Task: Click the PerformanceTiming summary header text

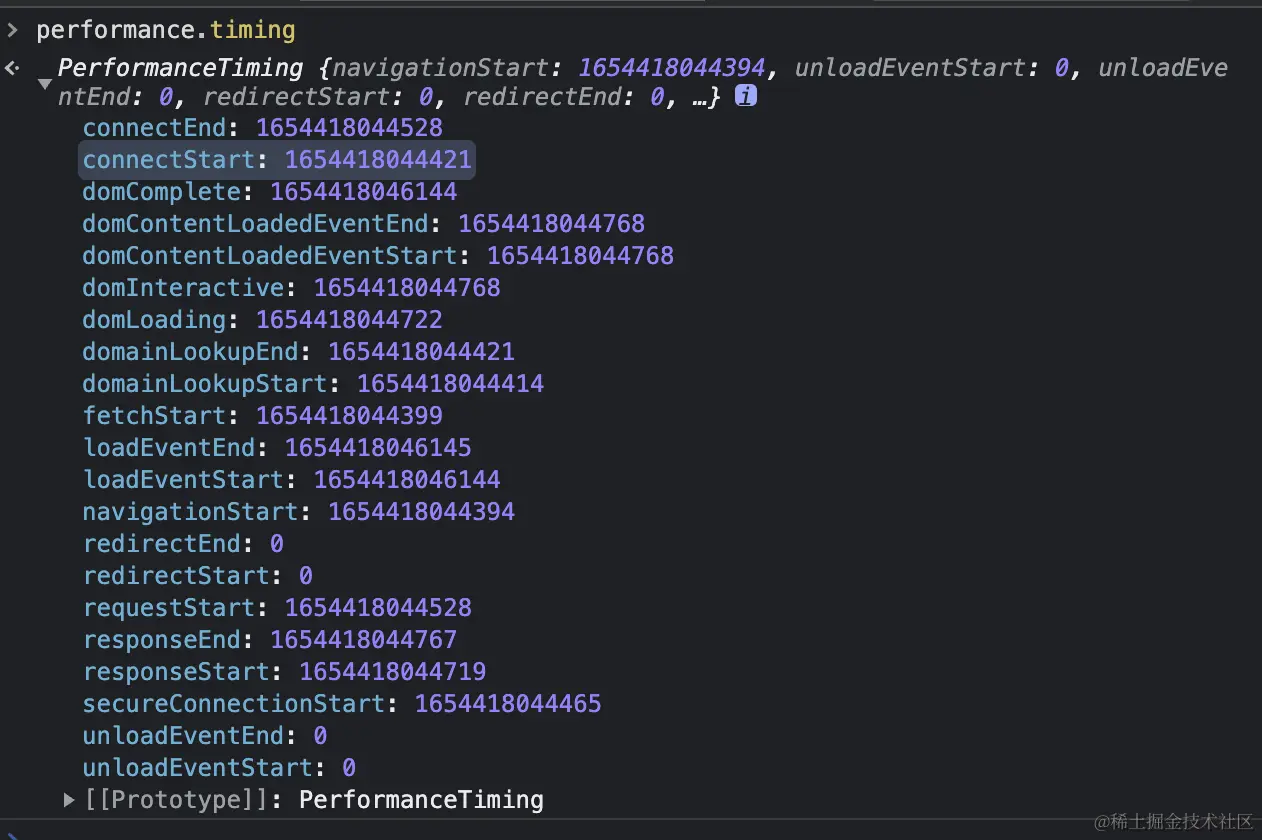Action: tap(180, 68)
